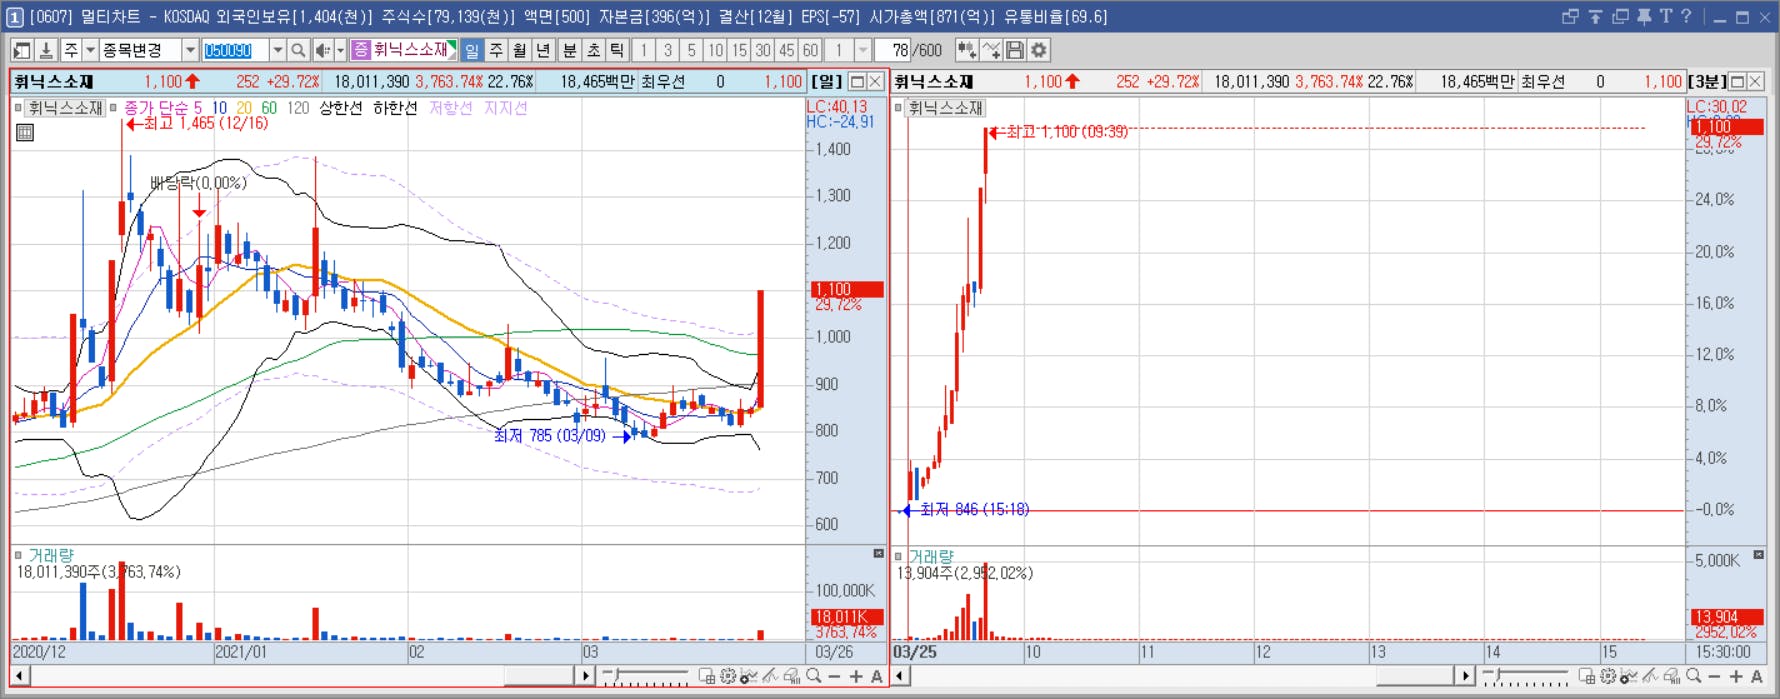
Task: Adjust the zoom slider under 3-minute chart
Action: [1525, 677]
